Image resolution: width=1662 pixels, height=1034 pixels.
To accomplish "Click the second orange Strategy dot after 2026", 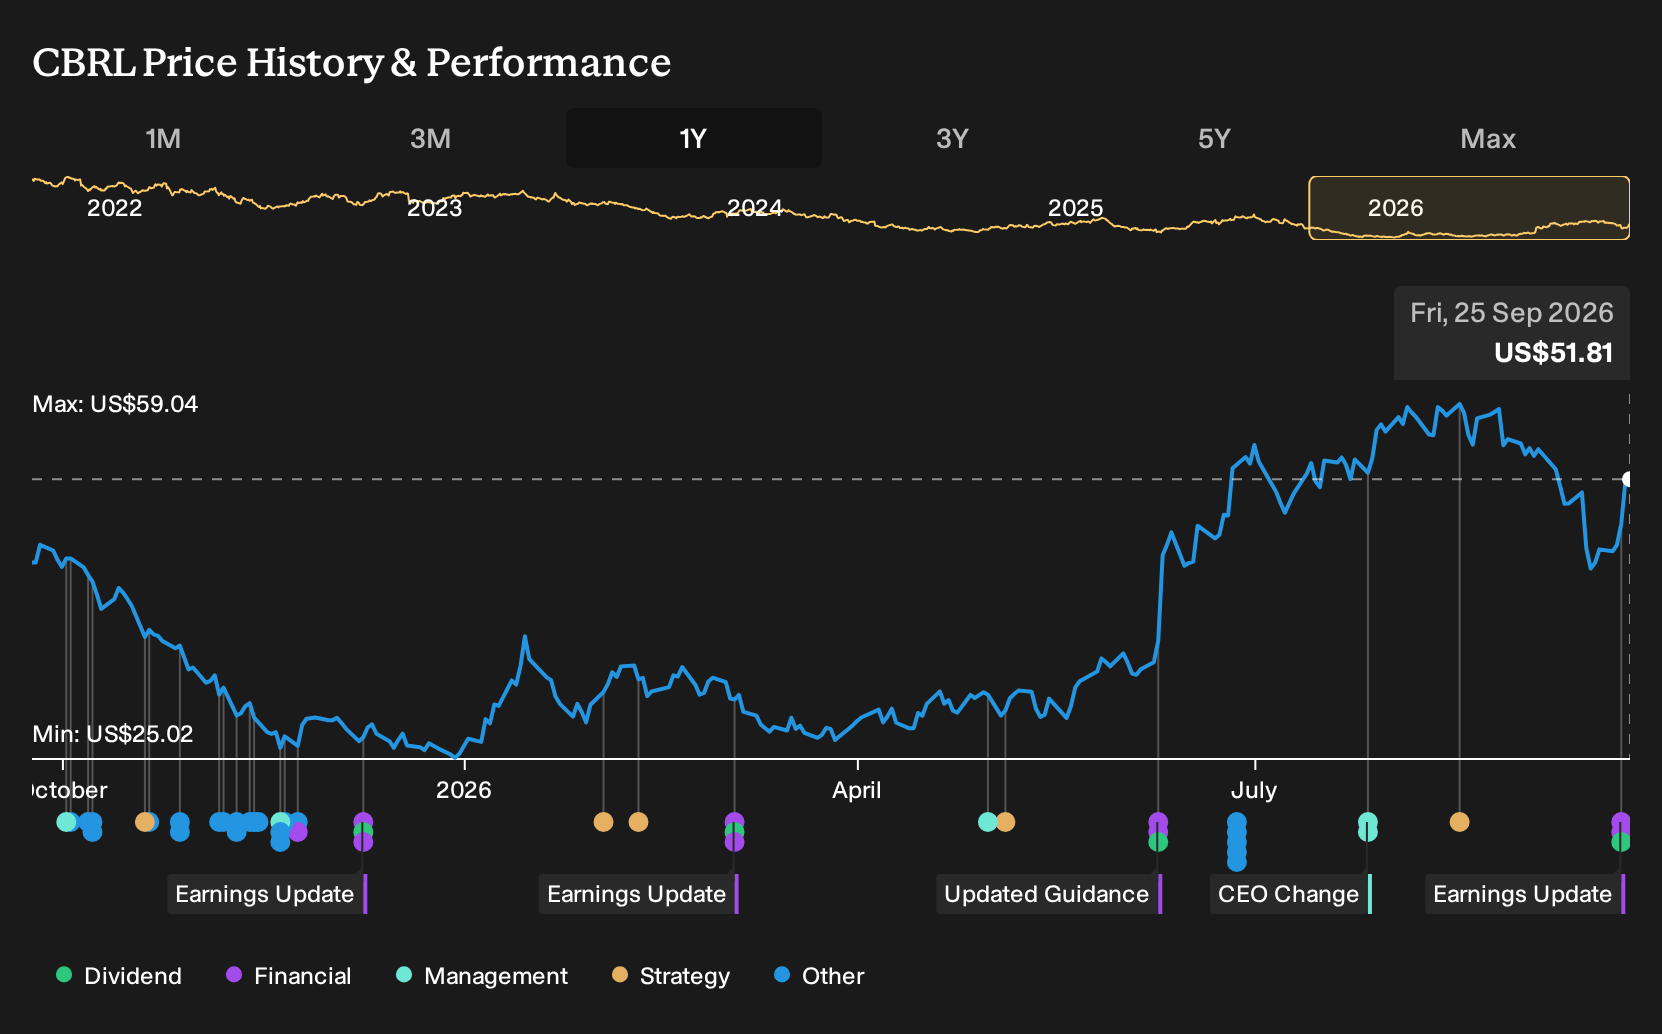I will [638, 822].
